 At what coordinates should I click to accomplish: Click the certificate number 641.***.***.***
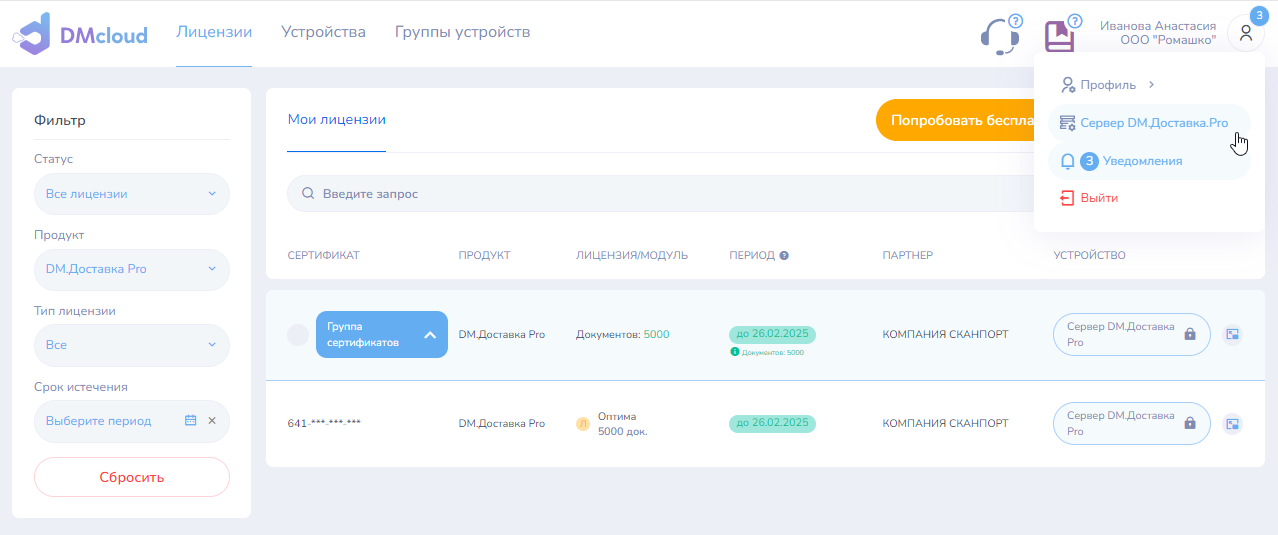click(x=324, y=423)
